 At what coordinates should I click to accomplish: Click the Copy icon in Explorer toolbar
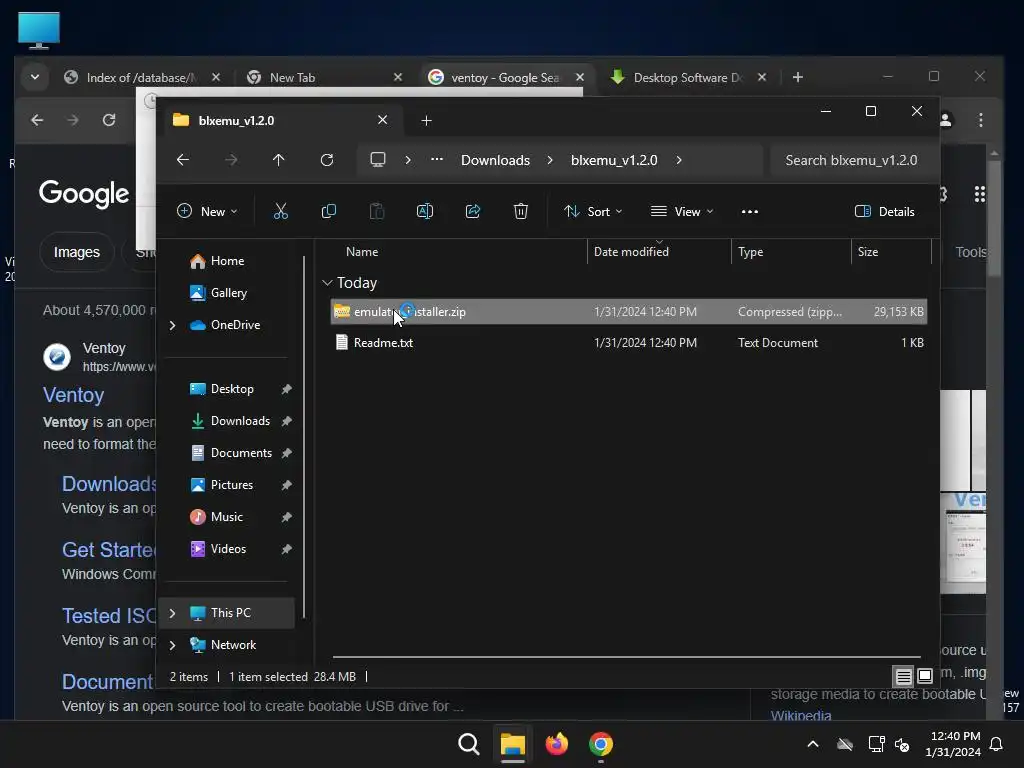[x=328, y=212]
